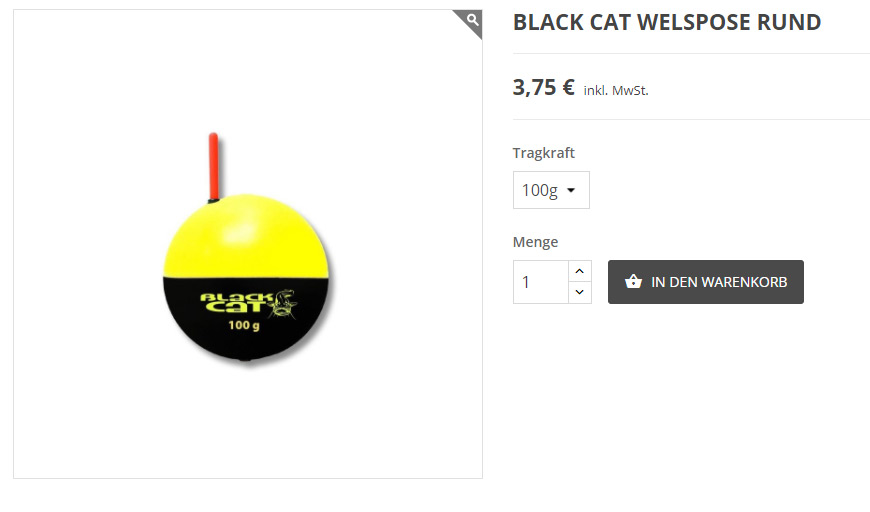Click the inkl. MwSt. text
The width and height of the screenshot is (870, 512).
616,90
